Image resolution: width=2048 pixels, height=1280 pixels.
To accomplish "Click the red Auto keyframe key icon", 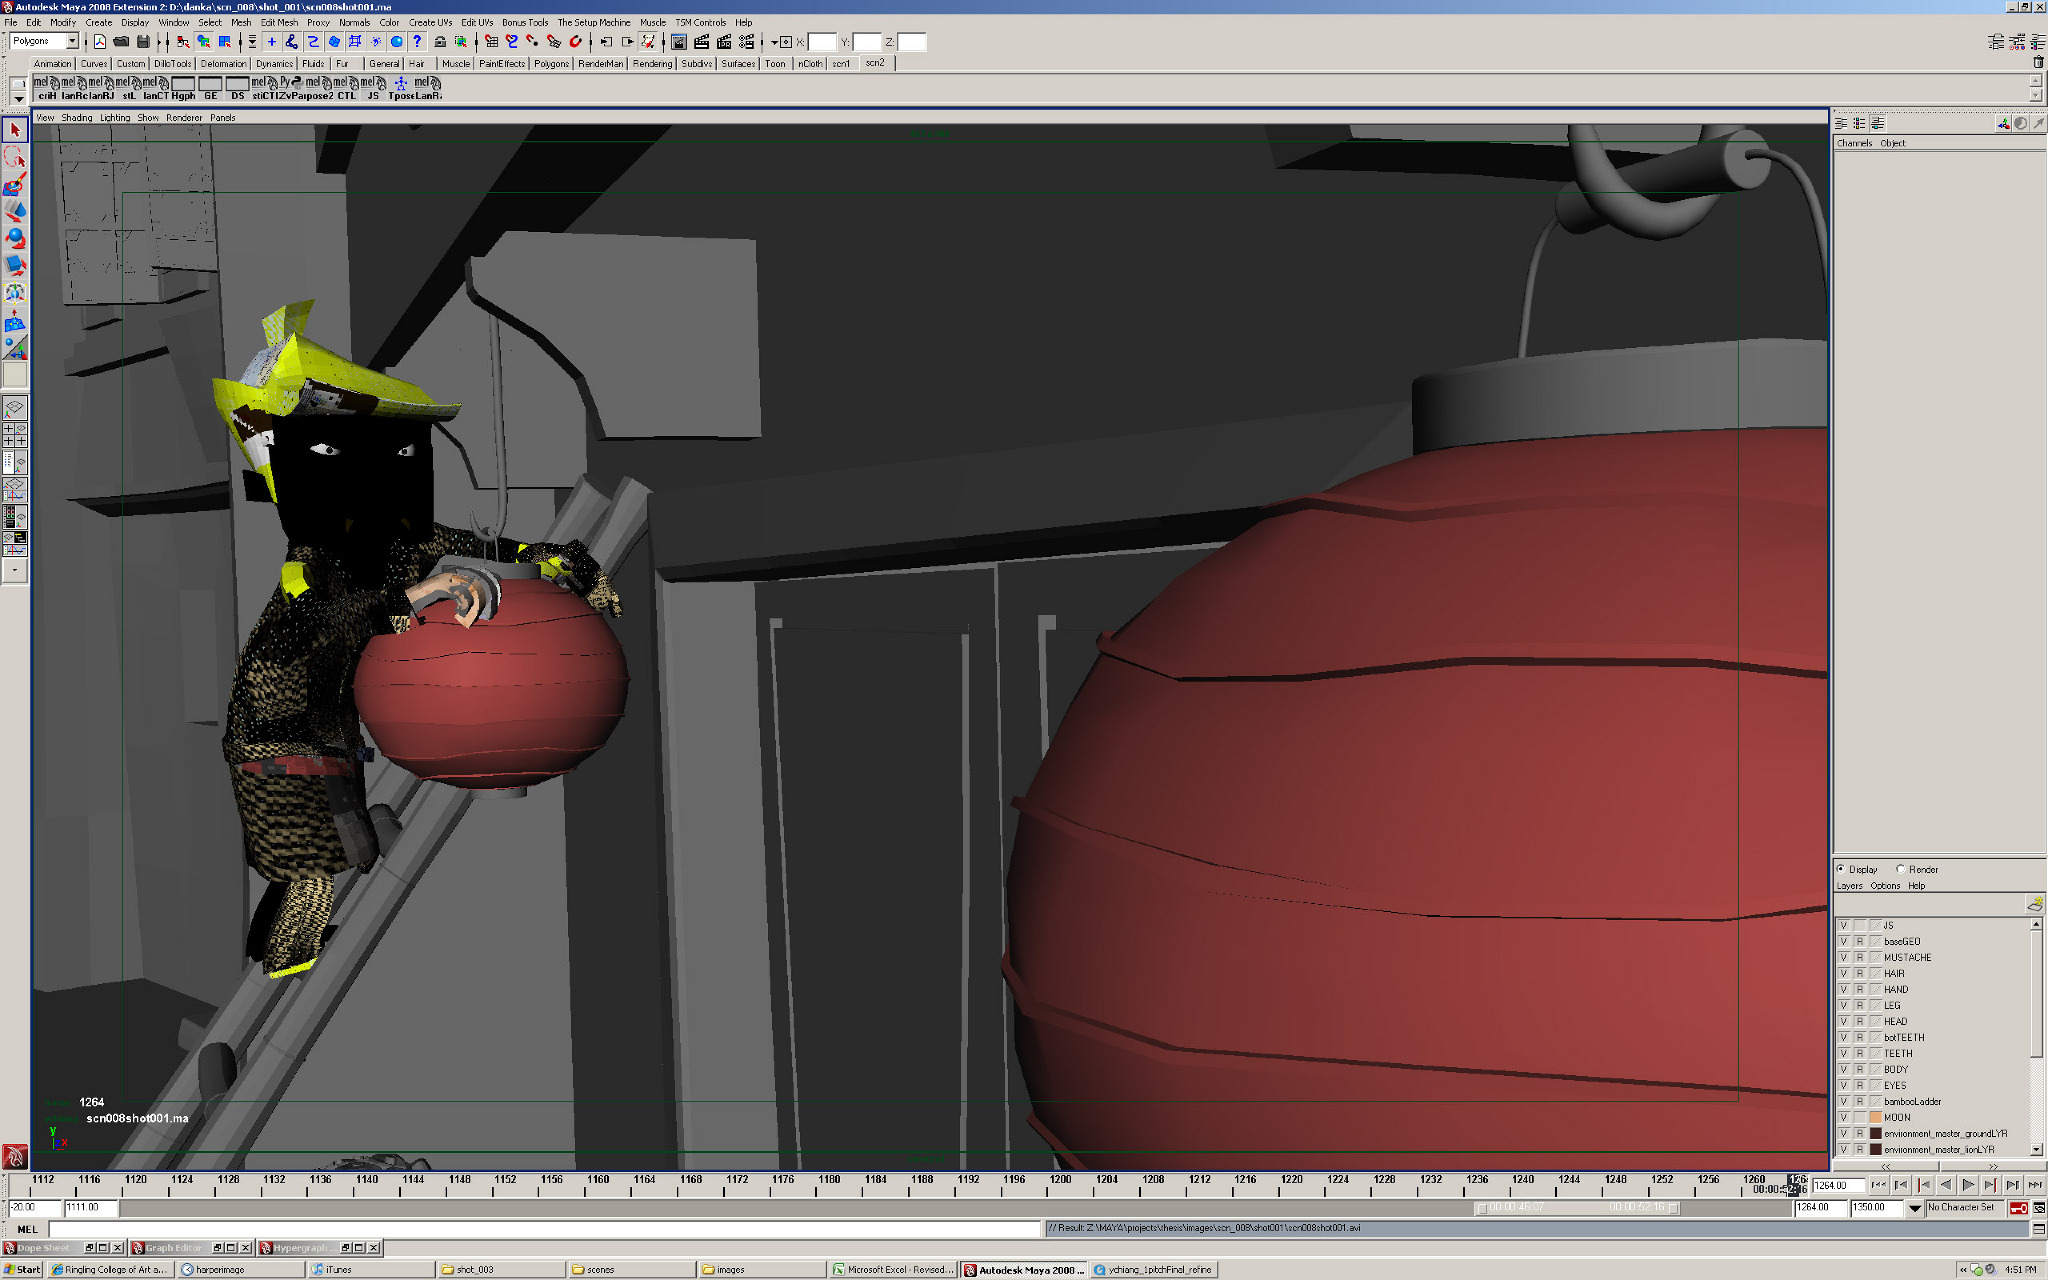I will coord(2018,1208).
